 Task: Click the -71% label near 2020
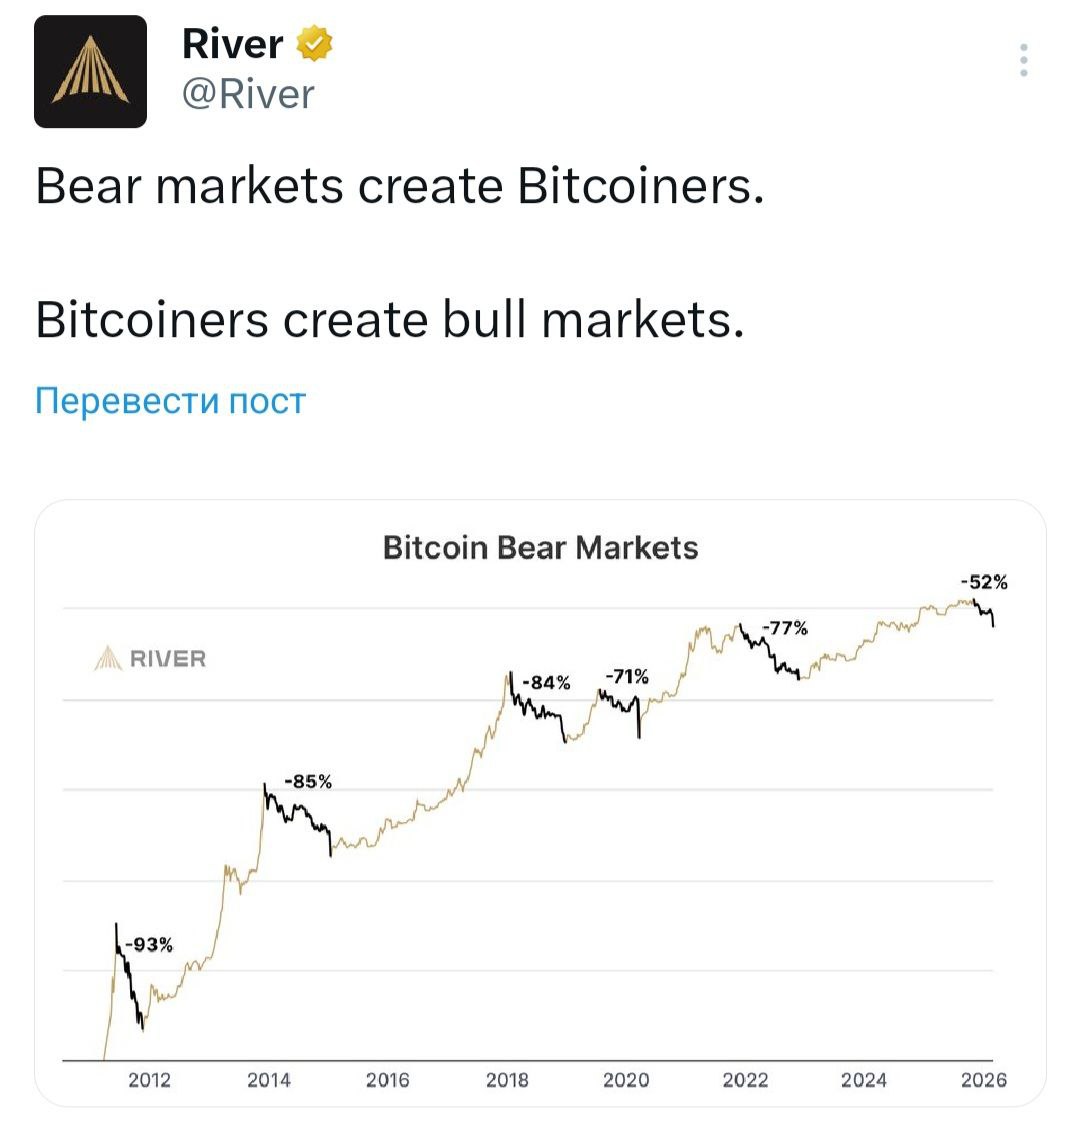628,676
